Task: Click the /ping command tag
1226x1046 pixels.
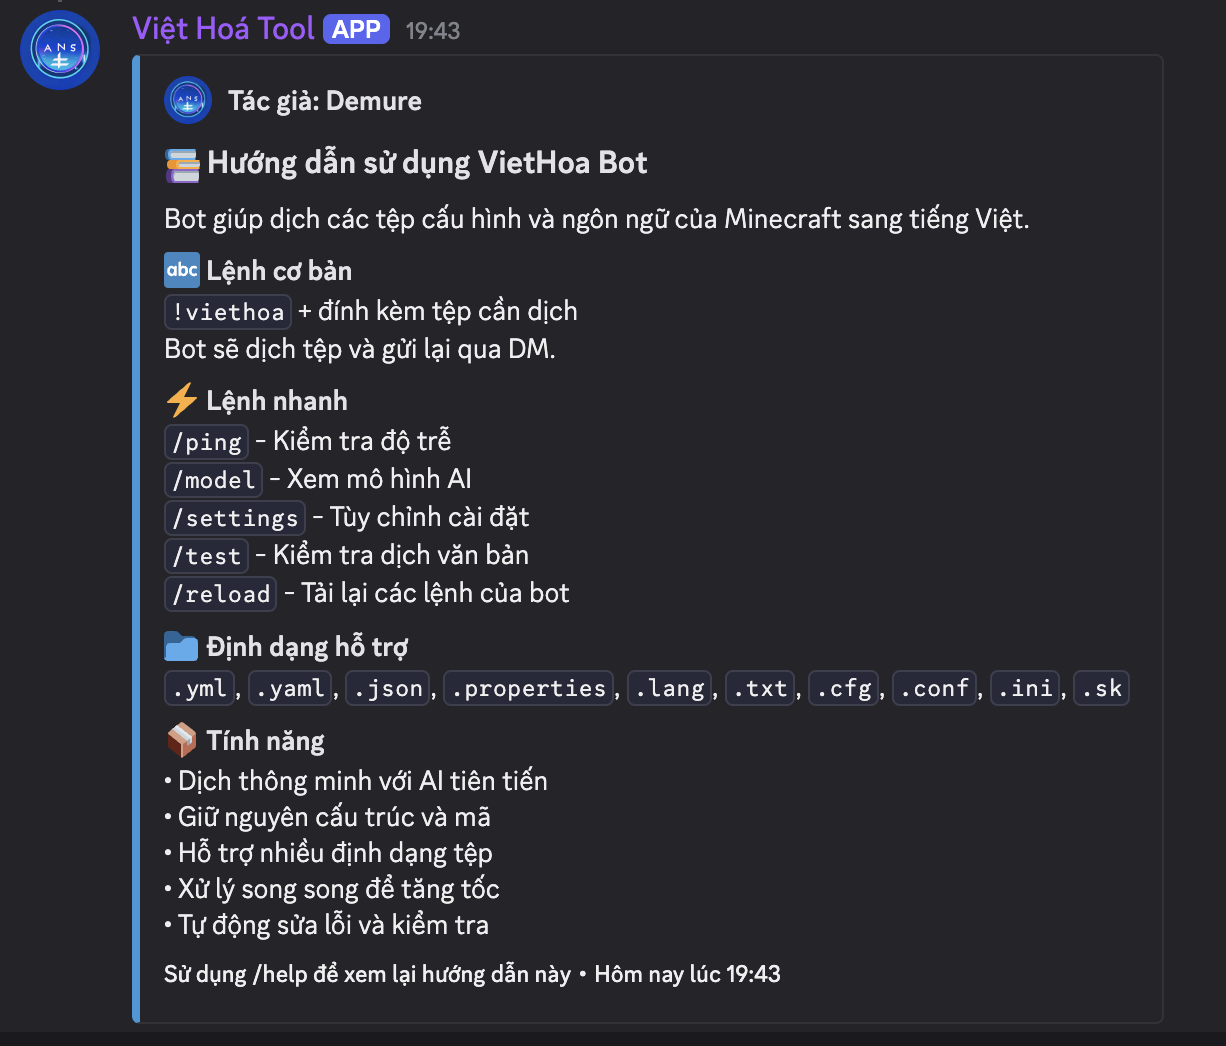Action: pyautogui.click(x=206, y=441)
